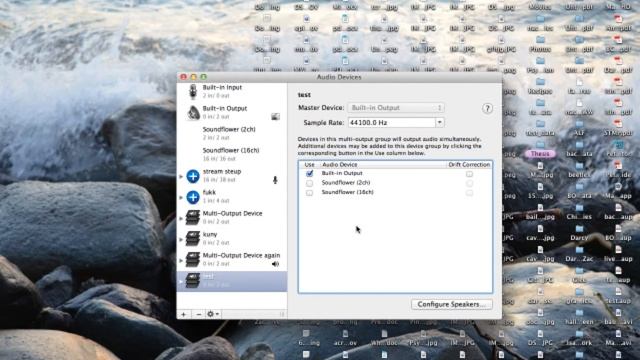Image resolution: width=640 pixels, height=360 pixels.
Task: Expand the Multi-Output Device disclosure triangle above kuny
Action: coord(181,218)
